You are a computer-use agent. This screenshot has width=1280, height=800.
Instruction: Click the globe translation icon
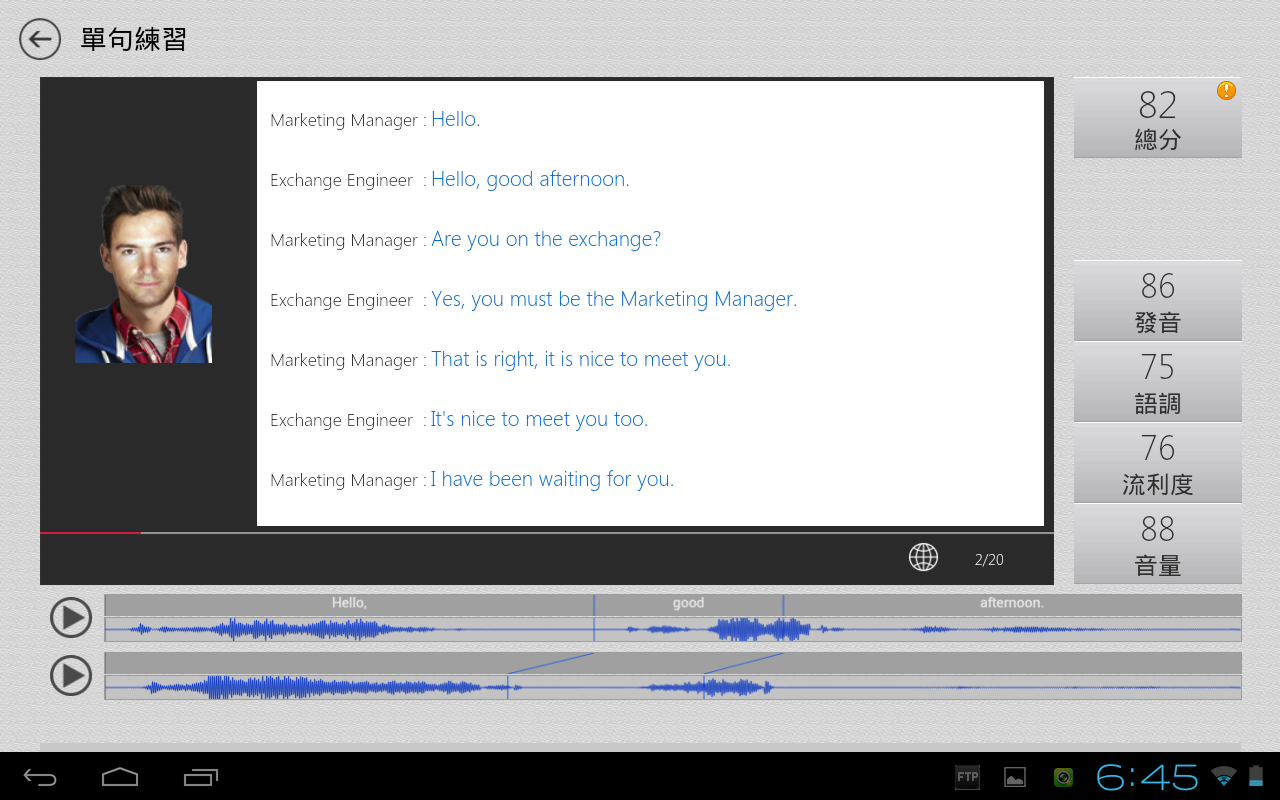(923, 557)
